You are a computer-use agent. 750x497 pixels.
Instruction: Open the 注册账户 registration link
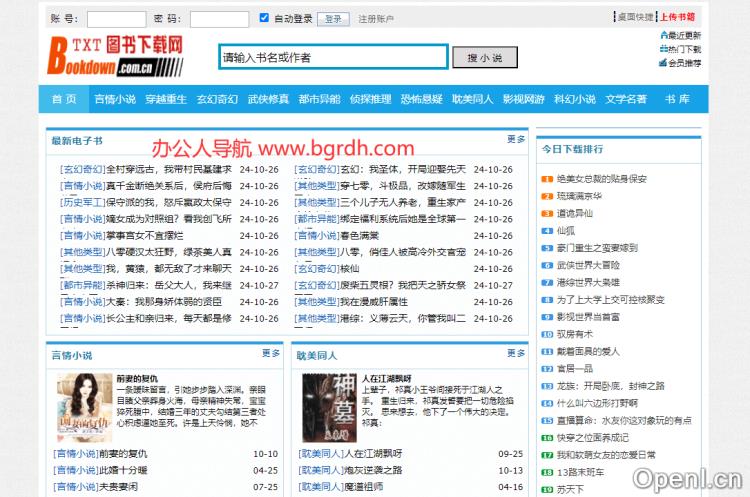pyautogui.click(x=376, y=18)
